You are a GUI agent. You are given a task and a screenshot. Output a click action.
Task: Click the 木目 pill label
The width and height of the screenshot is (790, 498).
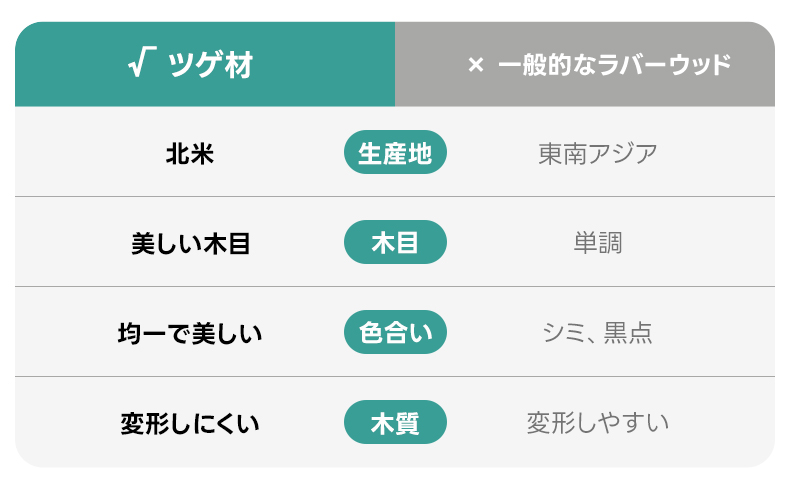tap(395, 242)
